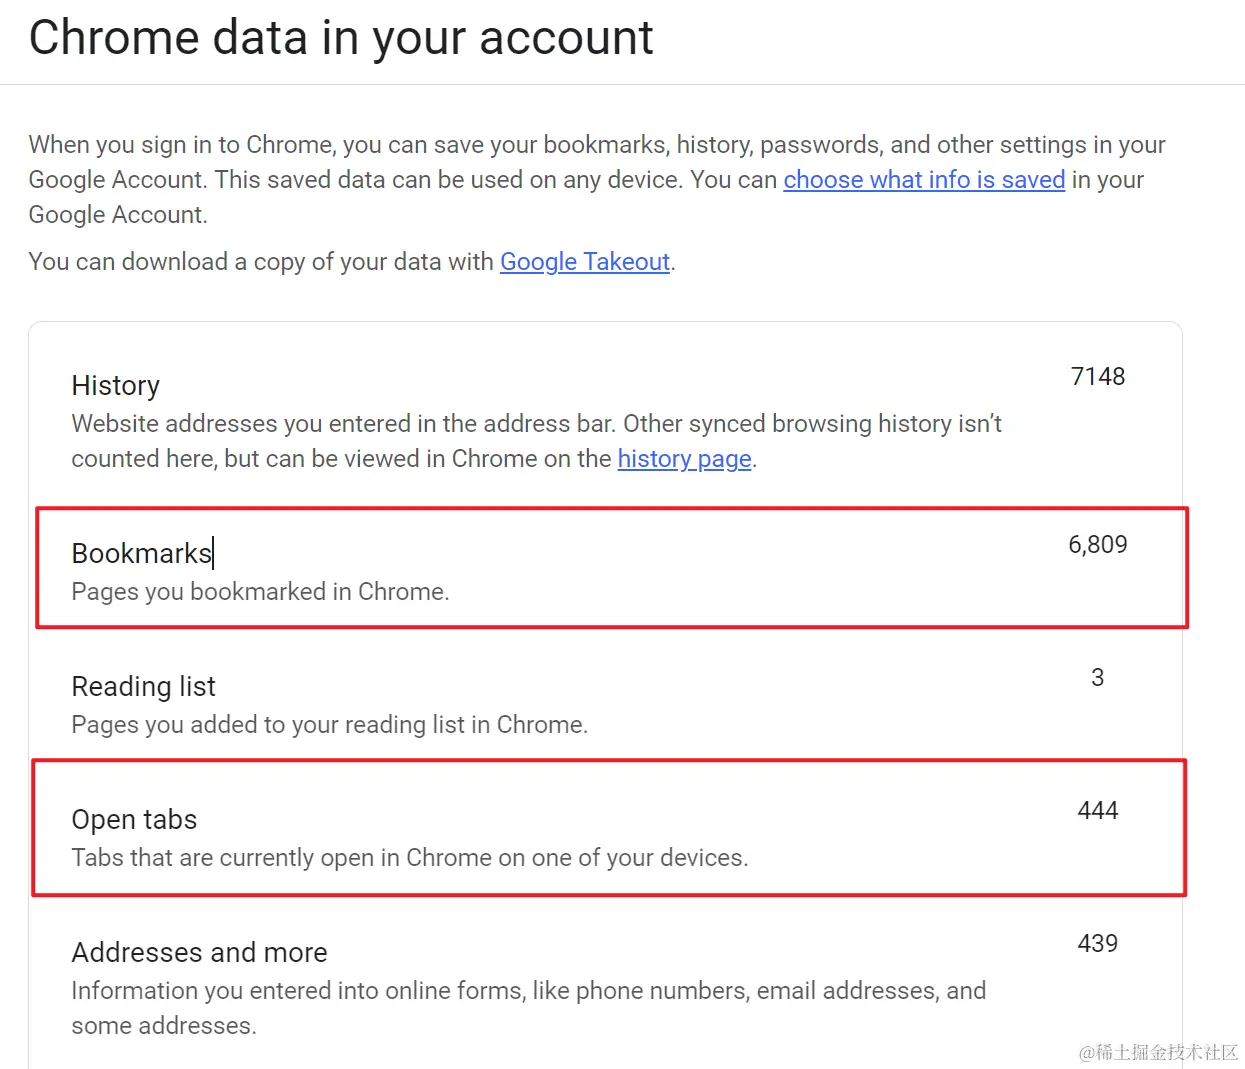Click the Bookmarks heading
Screen dimensions: 1245x1069
tap(141, 554)
